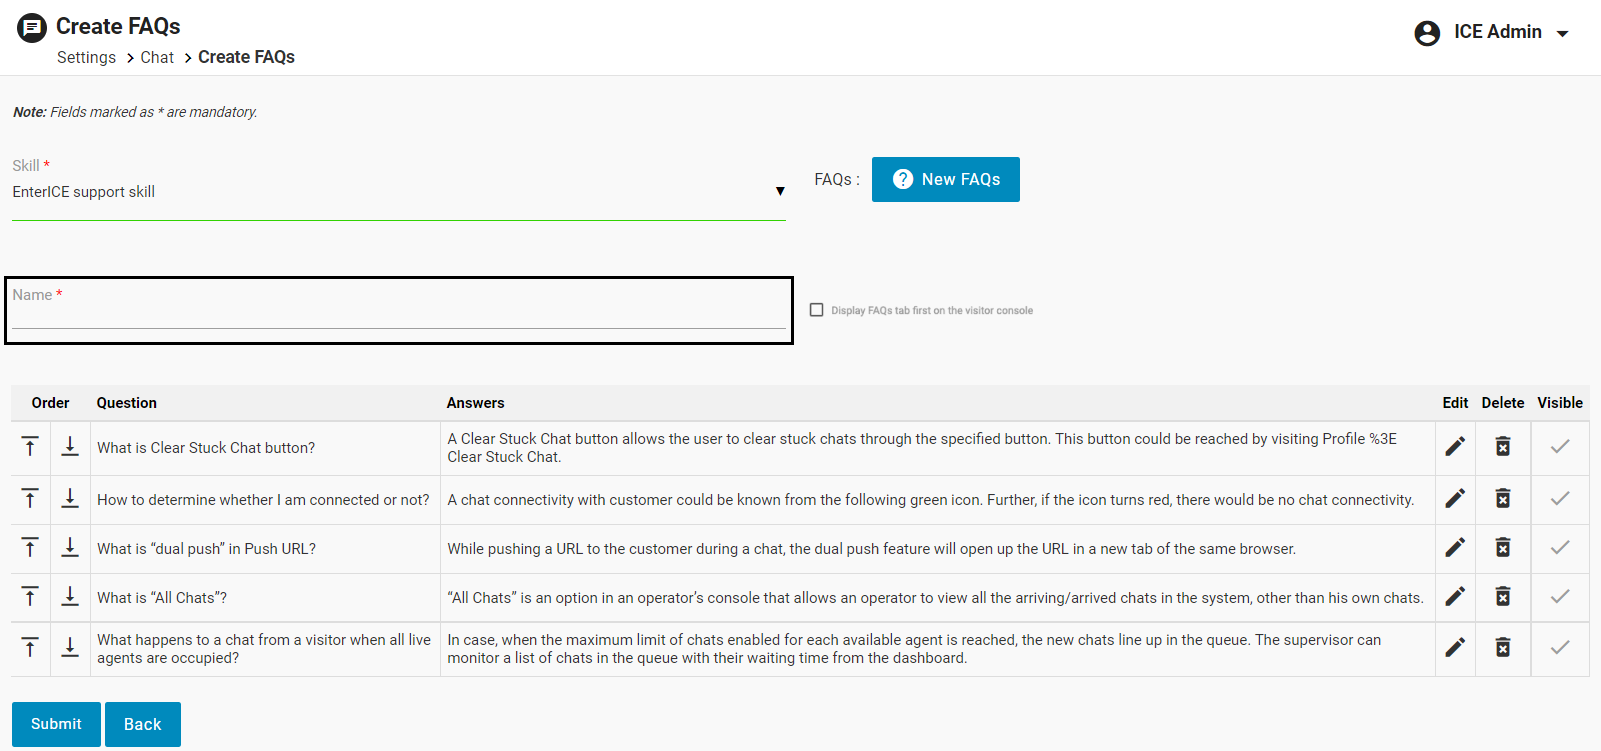Toggle visibility of Clear Stuck Chat FAQ

[x=1559, y=446]
